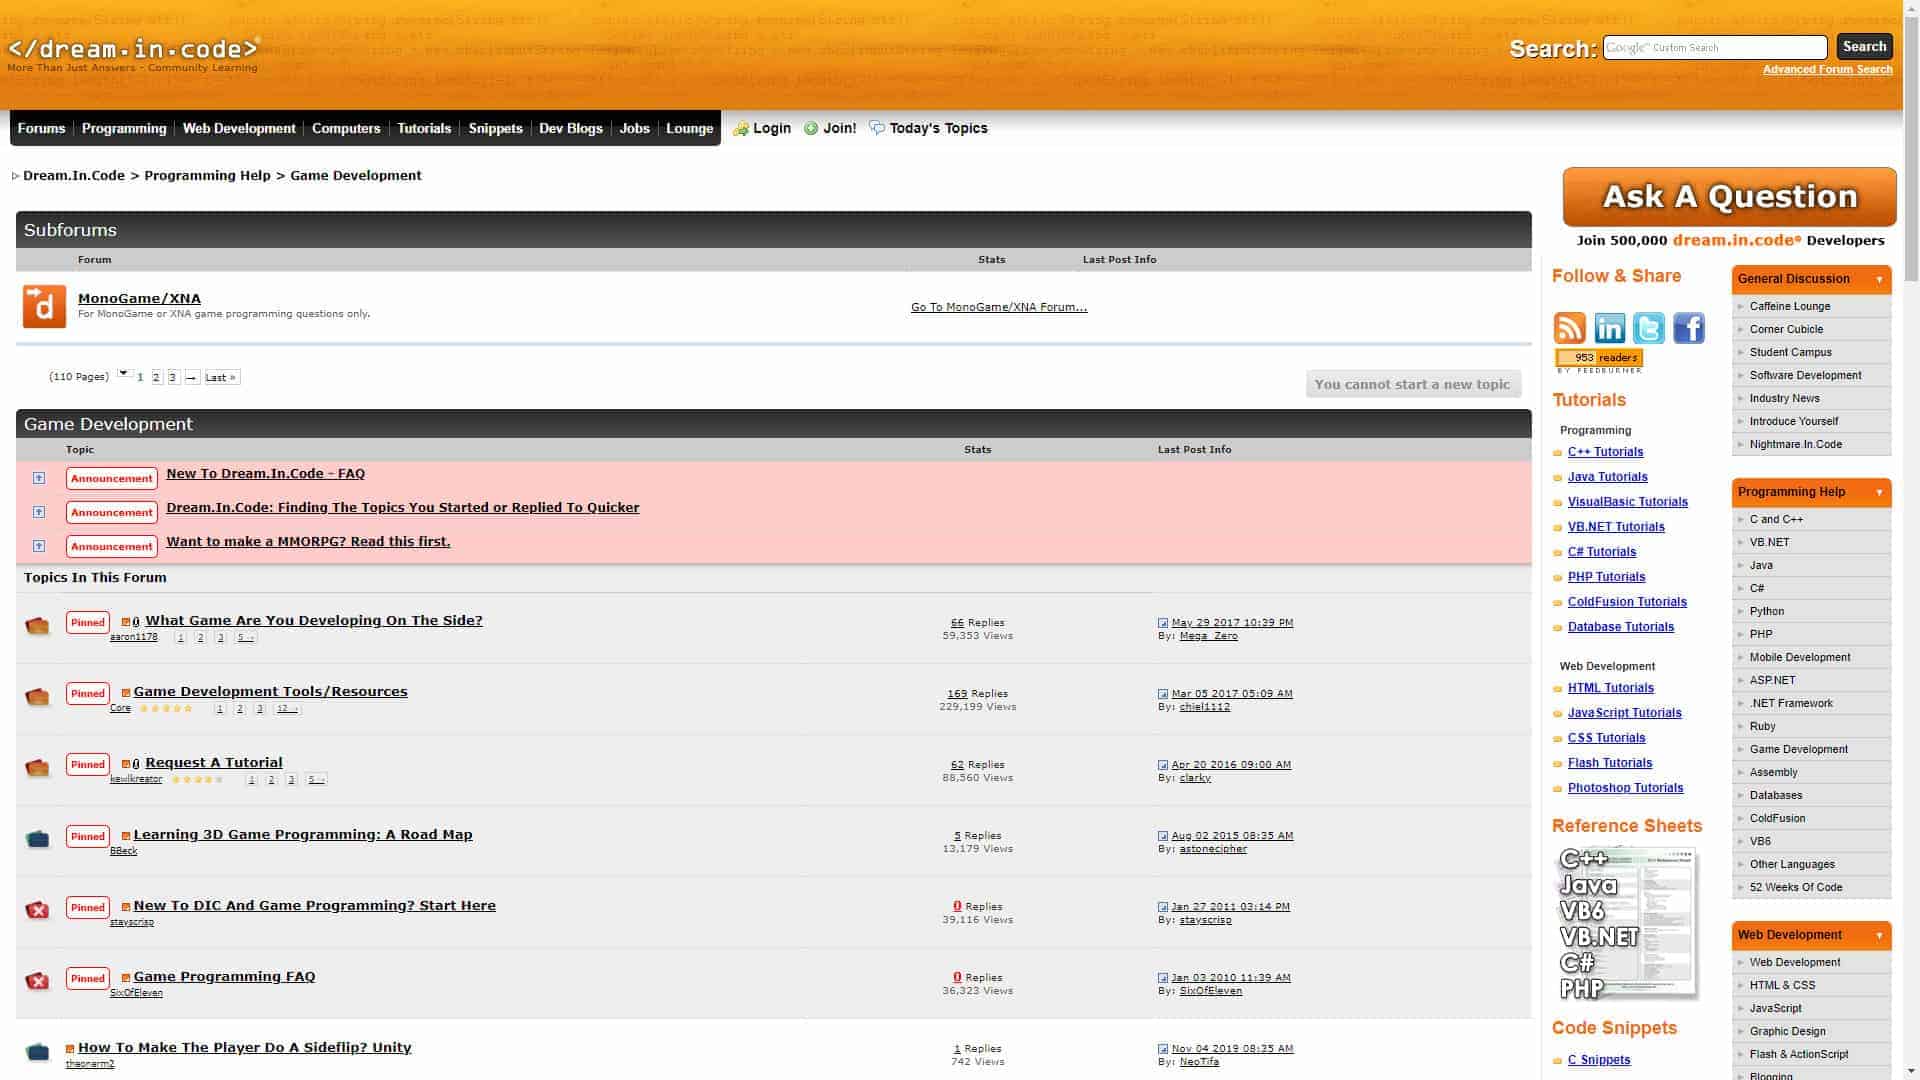Expand the Programming Help panel arrow
Image resolution: width=1920 pixels, height=1080 pixels.
click(x=1878, y=492)
